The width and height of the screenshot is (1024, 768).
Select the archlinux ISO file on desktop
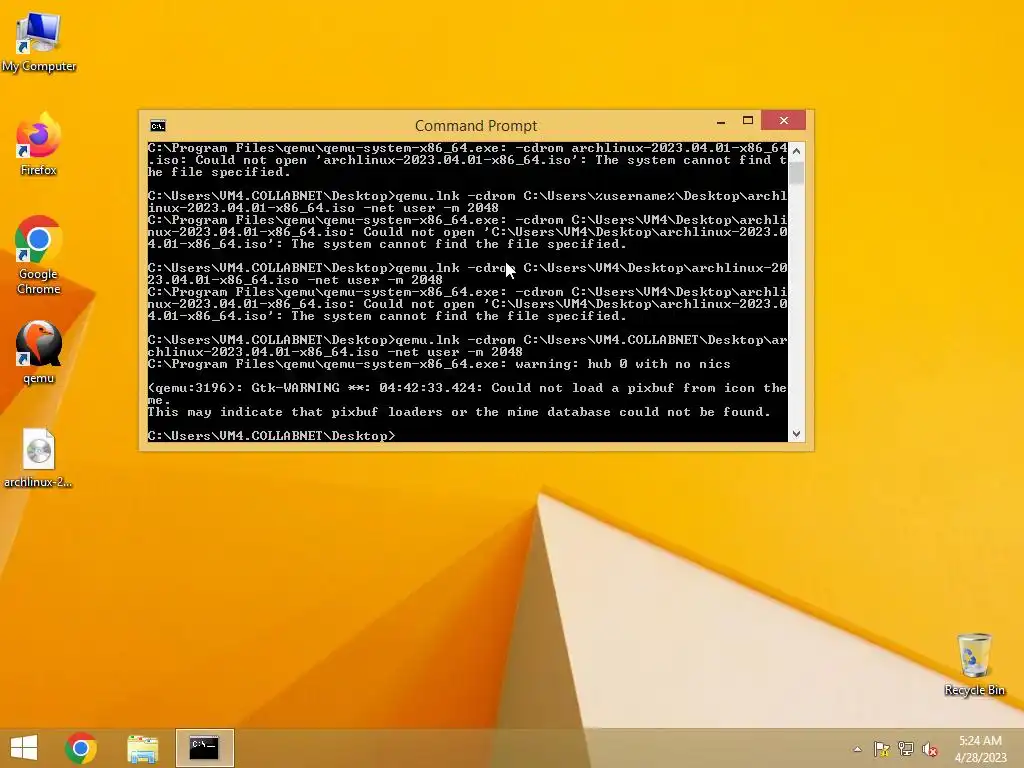point(38,457)
